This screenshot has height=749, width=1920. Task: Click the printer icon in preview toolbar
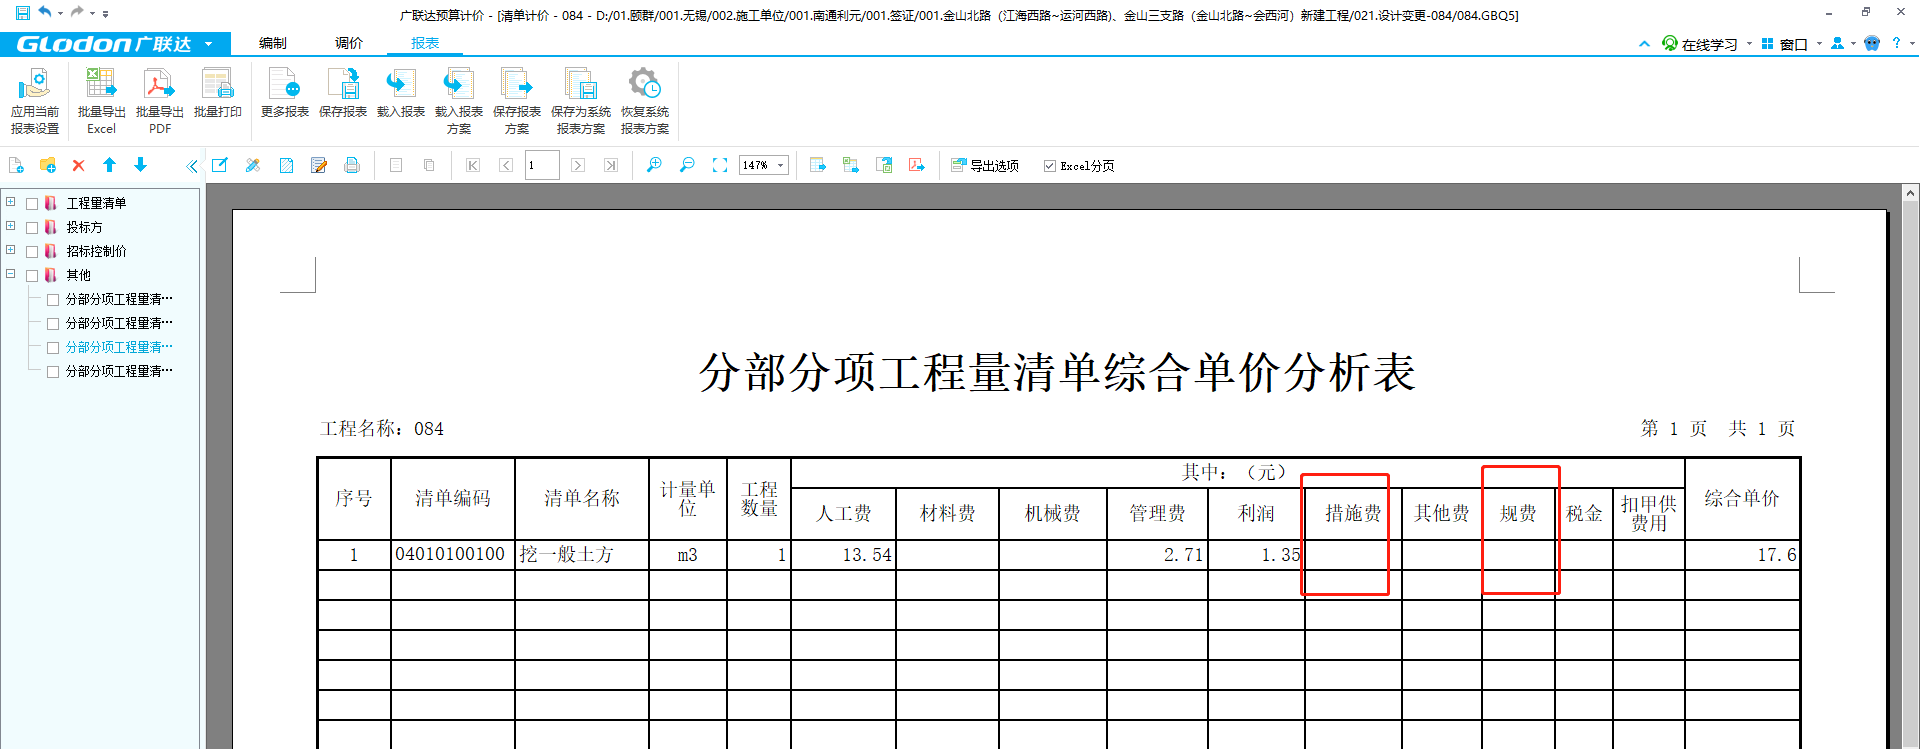pyautogui.click(x=352, y=165)
